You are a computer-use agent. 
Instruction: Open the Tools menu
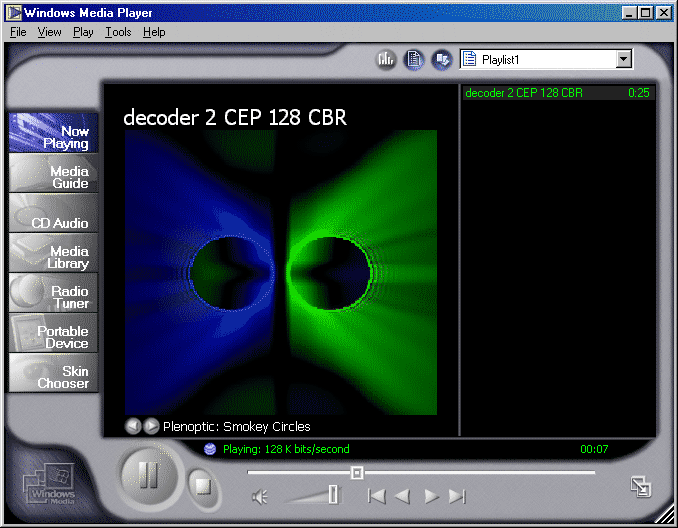click(118, 32)
